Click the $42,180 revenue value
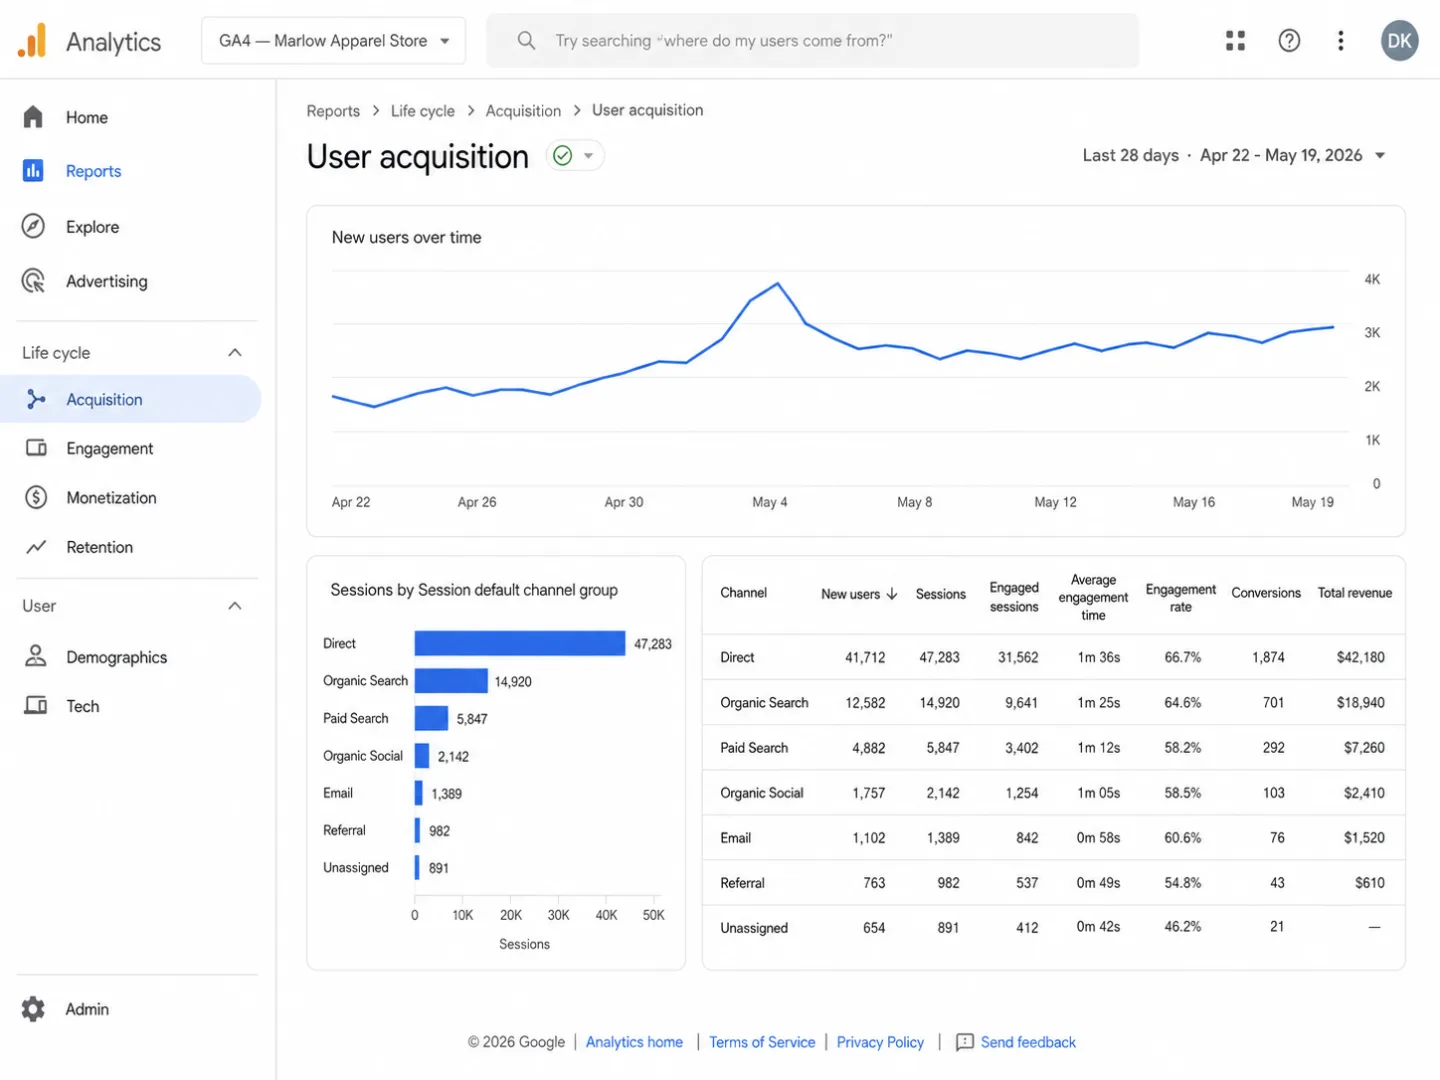Image resolution: width=1440 pixels, height=1080 pixels. click(x=1360, y=657)
